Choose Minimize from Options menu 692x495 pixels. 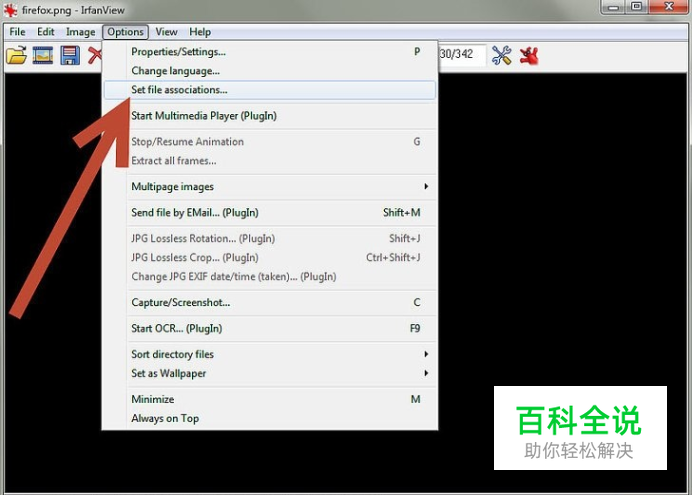(x=270, y=399)
